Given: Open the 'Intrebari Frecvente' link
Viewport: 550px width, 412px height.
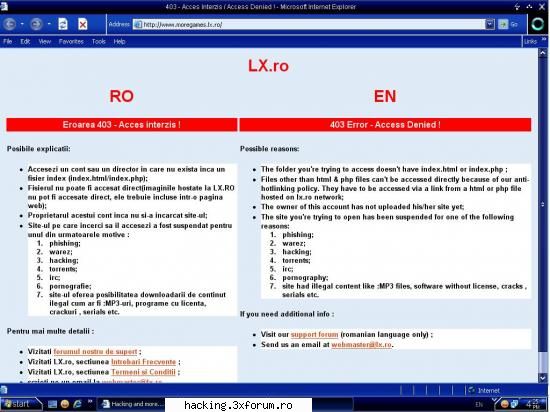Looking at the screenshot, I should (143, 362).
